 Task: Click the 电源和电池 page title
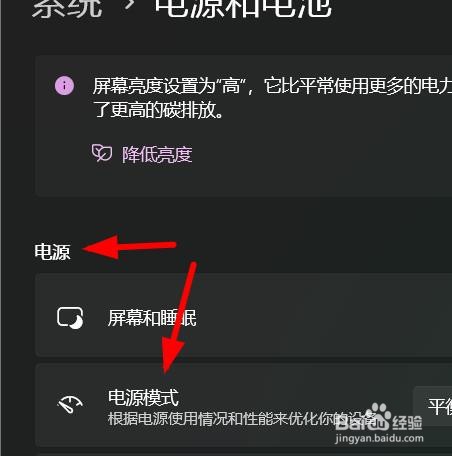pyautogui.click(x=243, y=7)
